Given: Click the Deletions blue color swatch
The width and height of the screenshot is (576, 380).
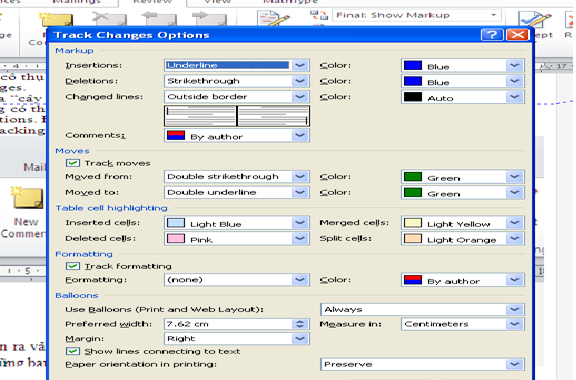Looking at the screenshot, I should [x=413, y=81].
